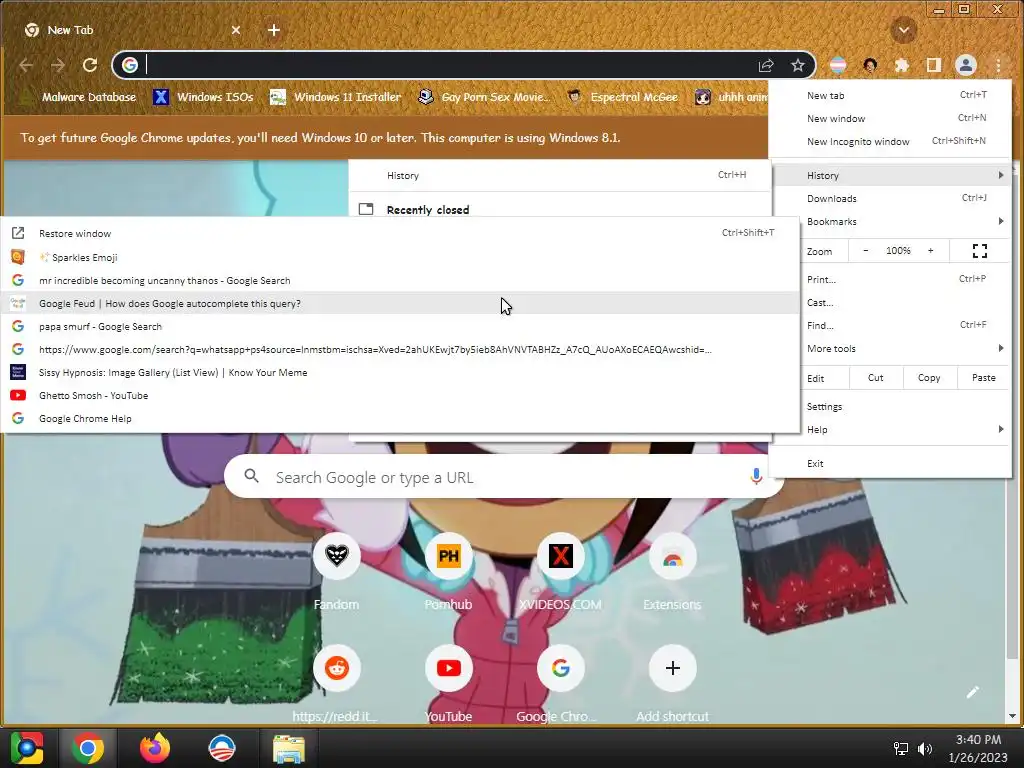Open Firefox from the taskbar

[x=155, y=748]
